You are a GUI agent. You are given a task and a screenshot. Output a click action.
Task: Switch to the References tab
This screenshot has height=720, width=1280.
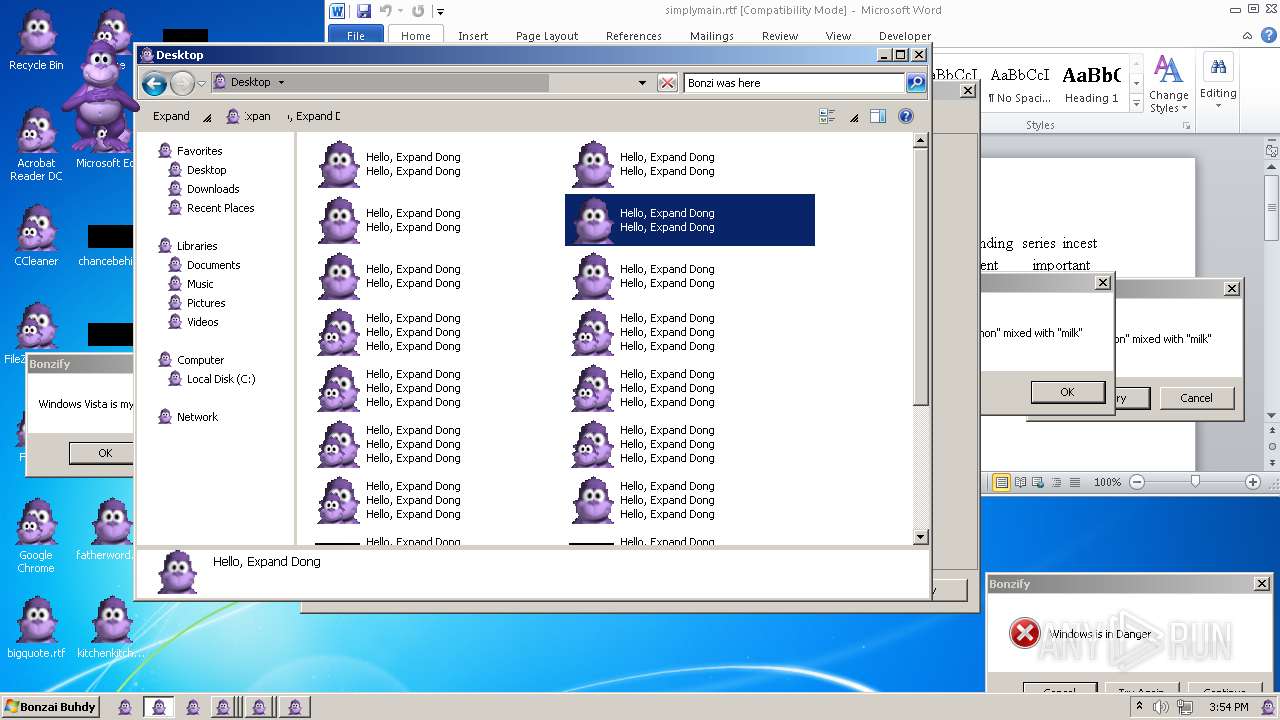pos(634,36)
